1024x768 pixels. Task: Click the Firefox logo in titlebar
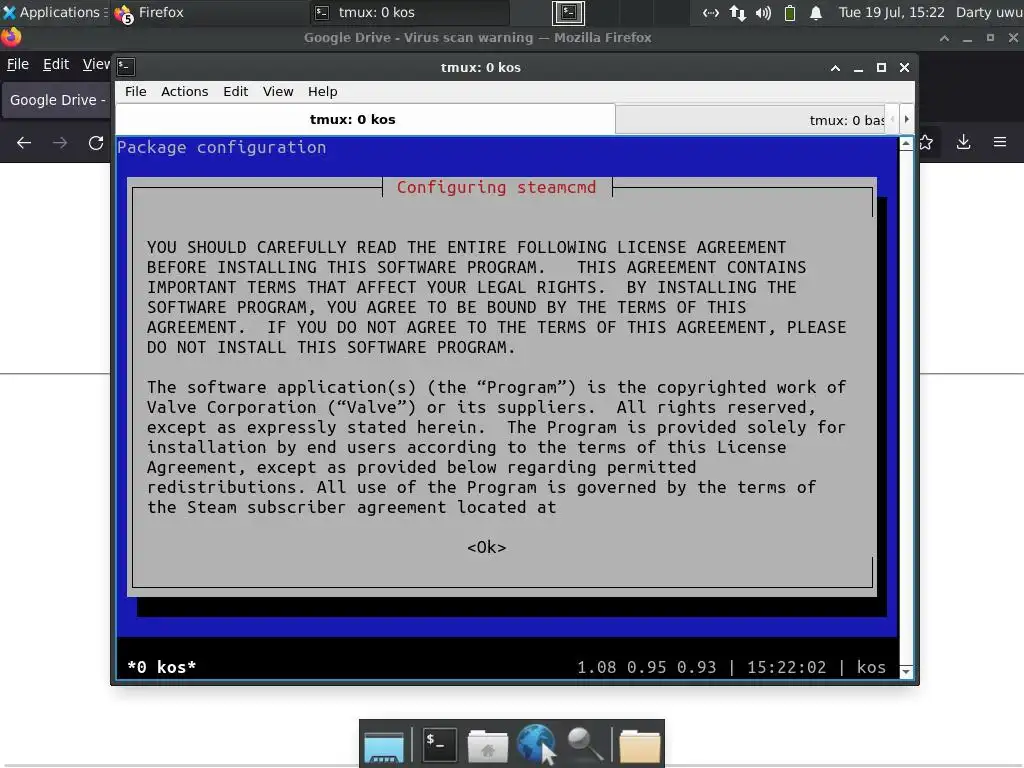(11, 37)
